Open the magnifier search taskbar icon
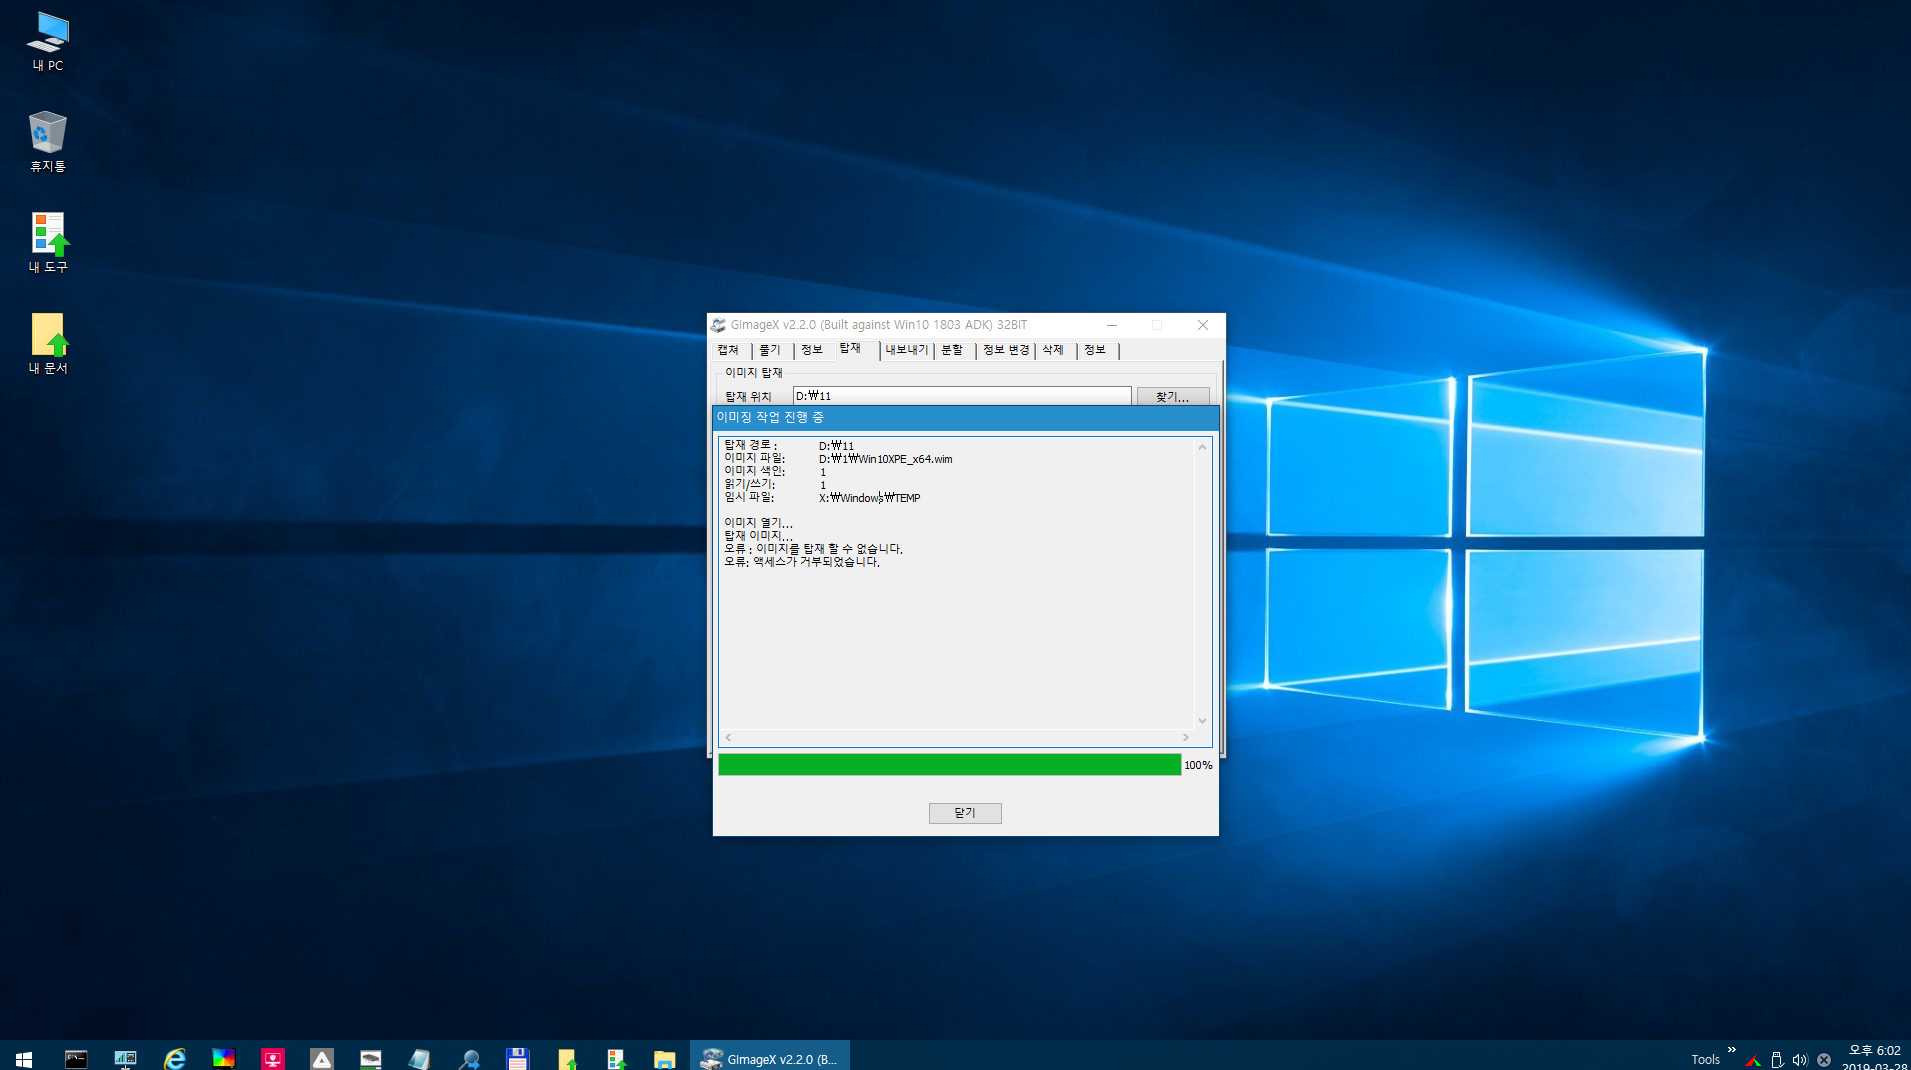This screenshot has height=1070, width=1911. (468, 1058)
